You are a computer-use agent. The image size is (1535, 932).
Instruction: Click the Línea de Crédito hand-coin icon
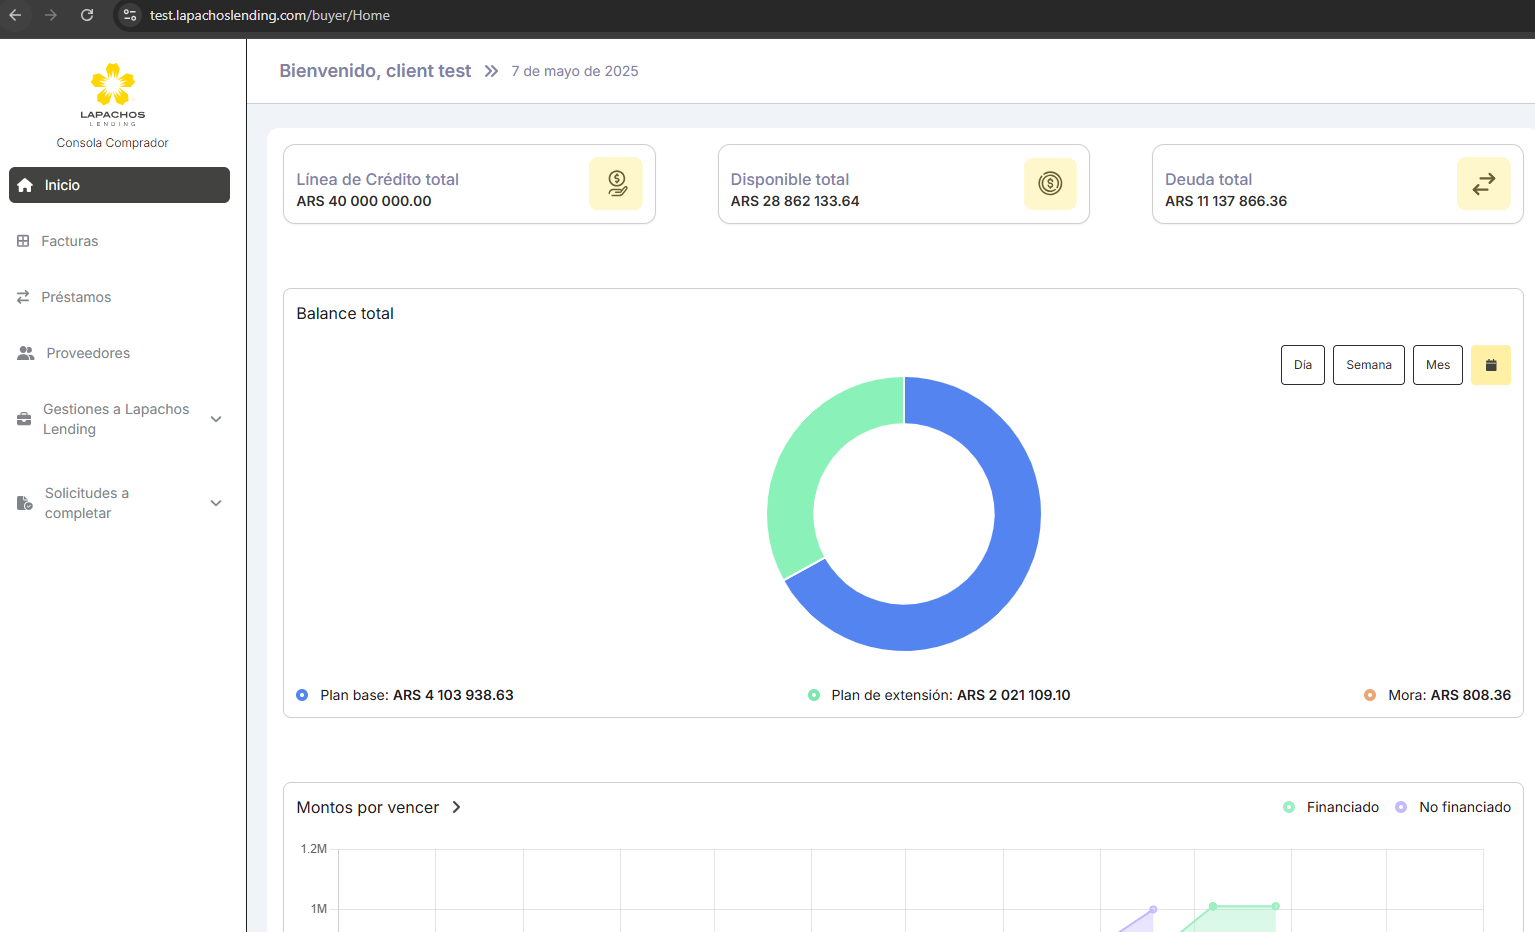tap(616, 184)
